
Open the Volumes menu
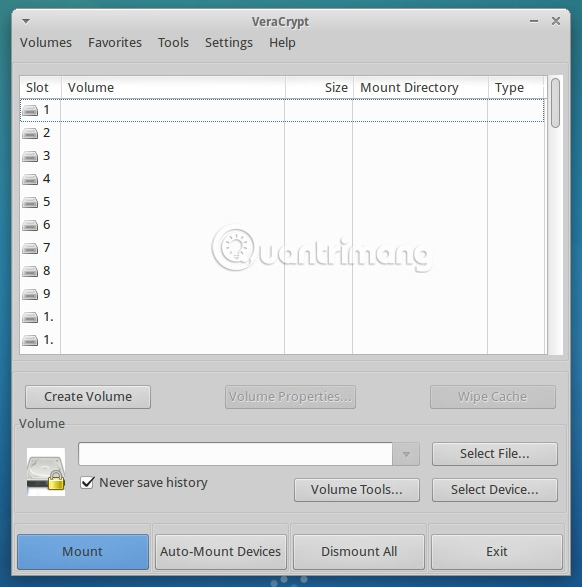point(46,43)
